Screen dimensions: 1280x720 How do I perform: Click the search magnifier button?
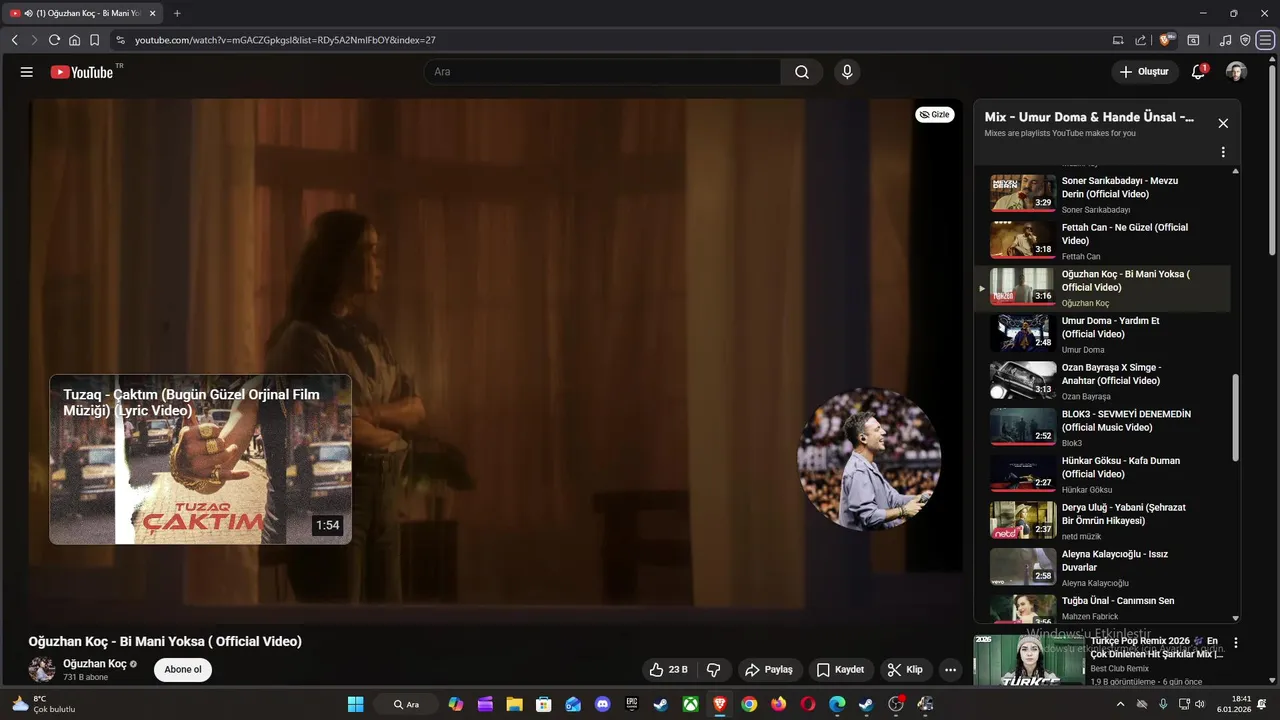pos(802,72)
